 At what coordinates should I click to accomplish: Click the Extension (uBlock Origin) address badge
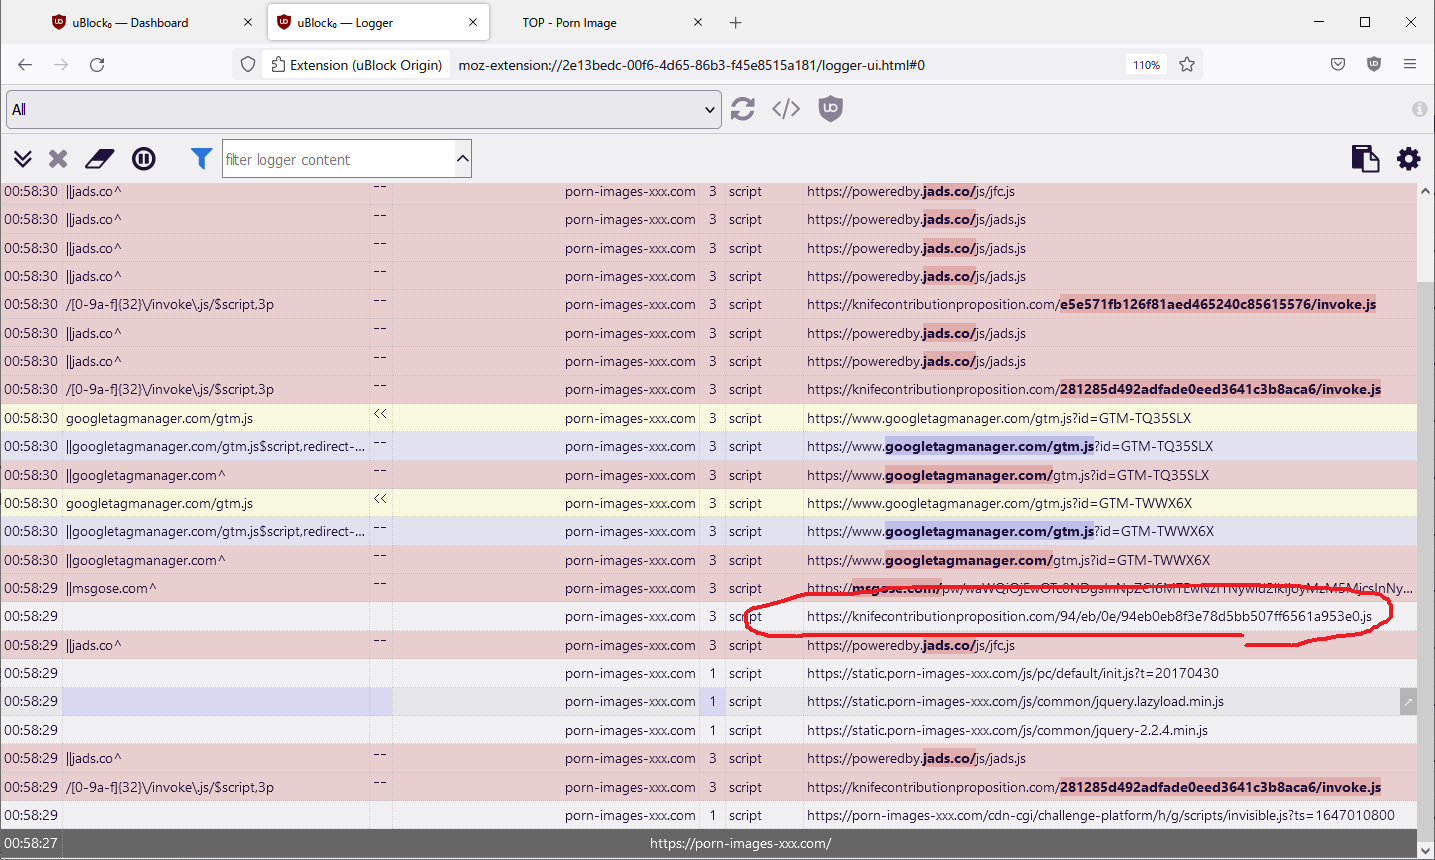355,64
